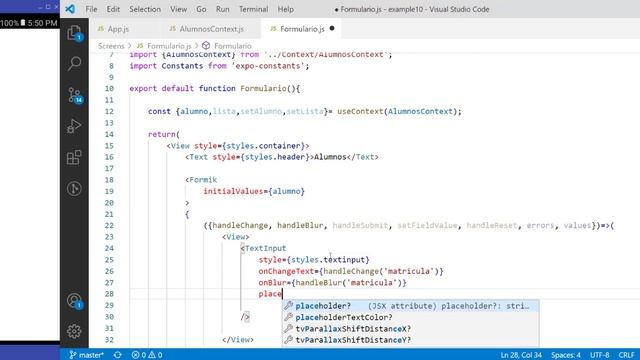
Task: Click the unsaved dot on Formulario.js tab
Action: tap(332, 29)
